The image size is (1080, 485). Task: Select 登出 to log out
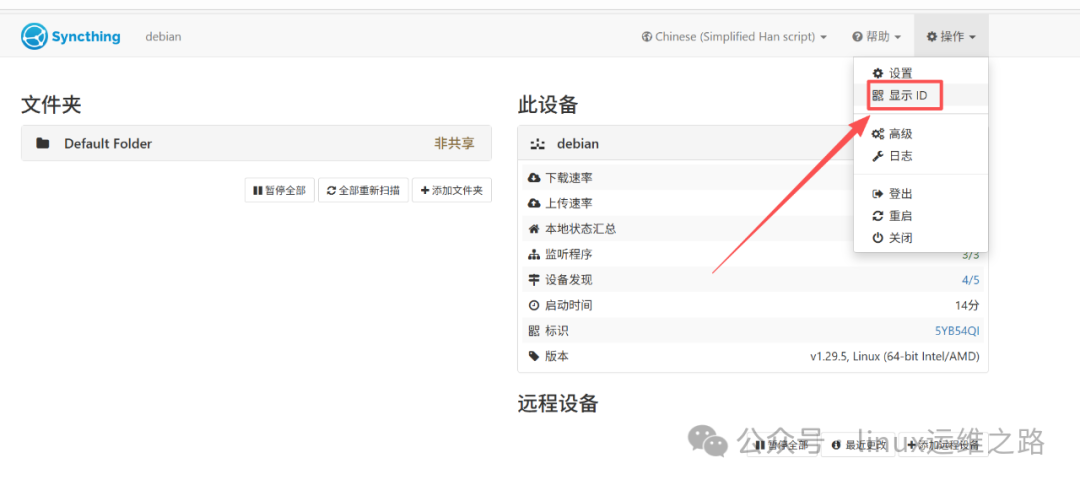pos(920,194)
